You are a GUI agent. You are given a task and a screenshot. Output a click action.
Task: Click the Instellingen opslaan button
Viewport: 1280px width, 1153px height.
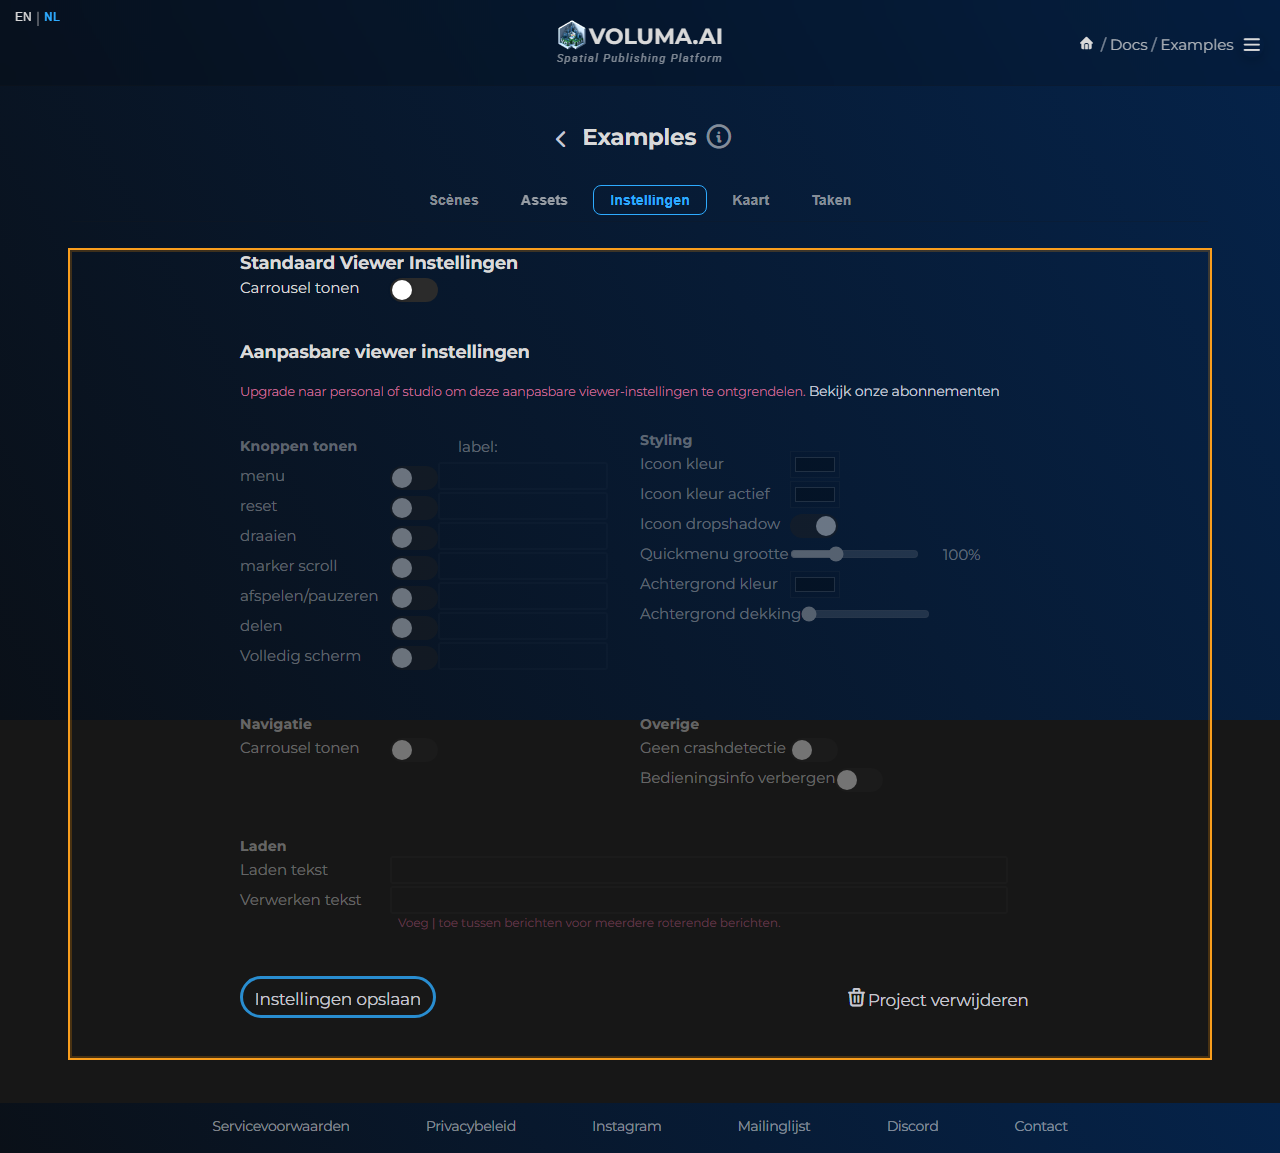click(x=337, y=997)
